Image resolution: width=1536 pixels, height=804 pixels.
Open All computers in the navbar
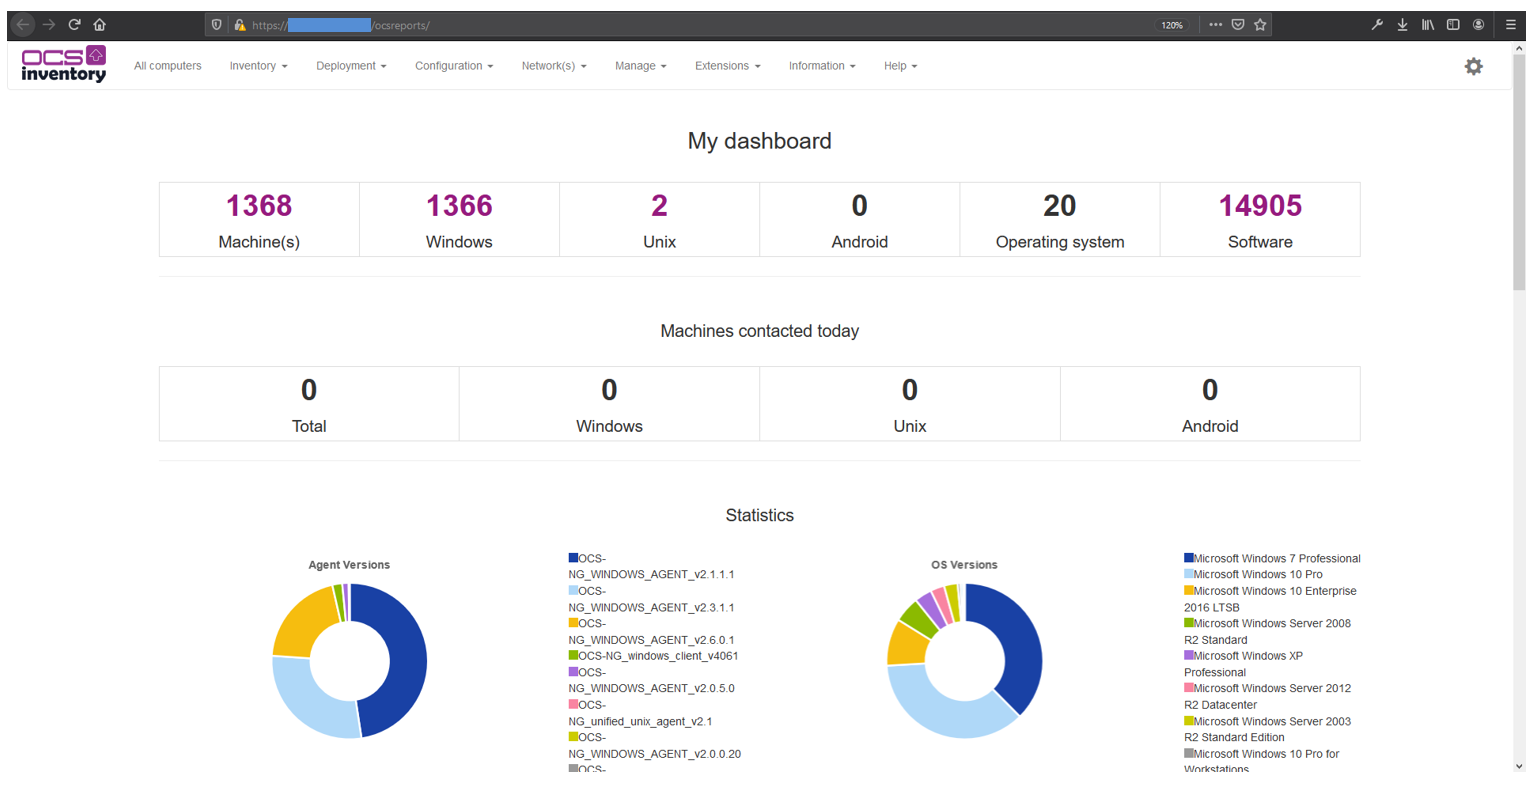pyautogui.click(x=168, y=66)
